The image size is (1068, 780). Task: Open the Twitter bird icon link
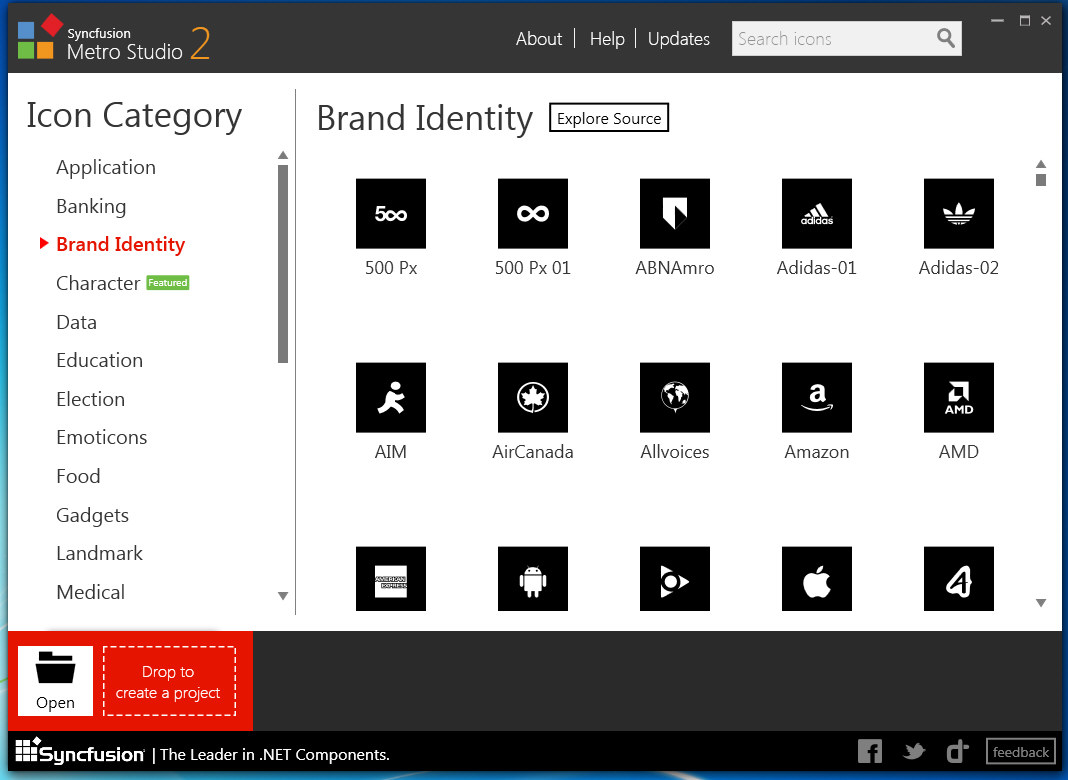(913, 751)
